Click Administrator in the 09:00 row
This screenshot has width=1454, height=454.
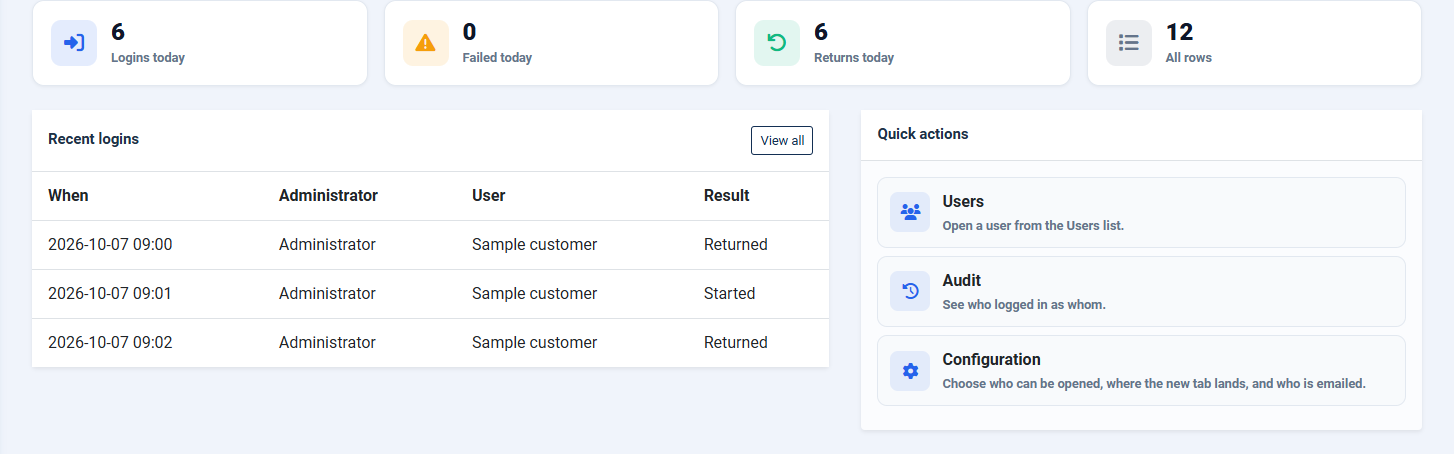[327, 245]
